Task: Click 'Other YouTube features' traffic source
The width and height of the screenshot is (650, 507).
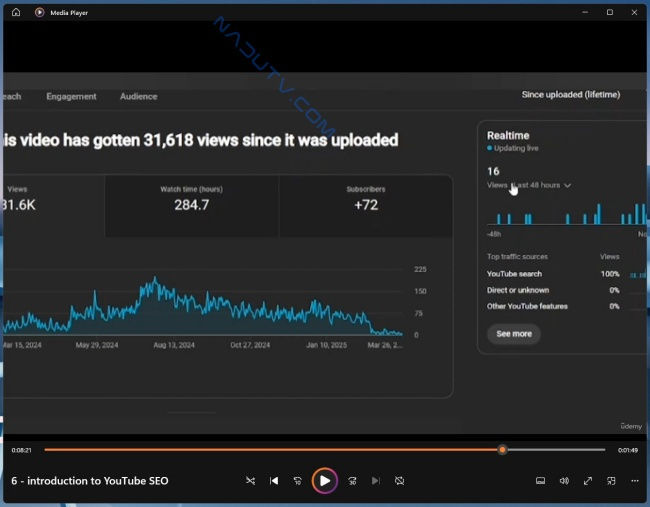Action: 527,306
